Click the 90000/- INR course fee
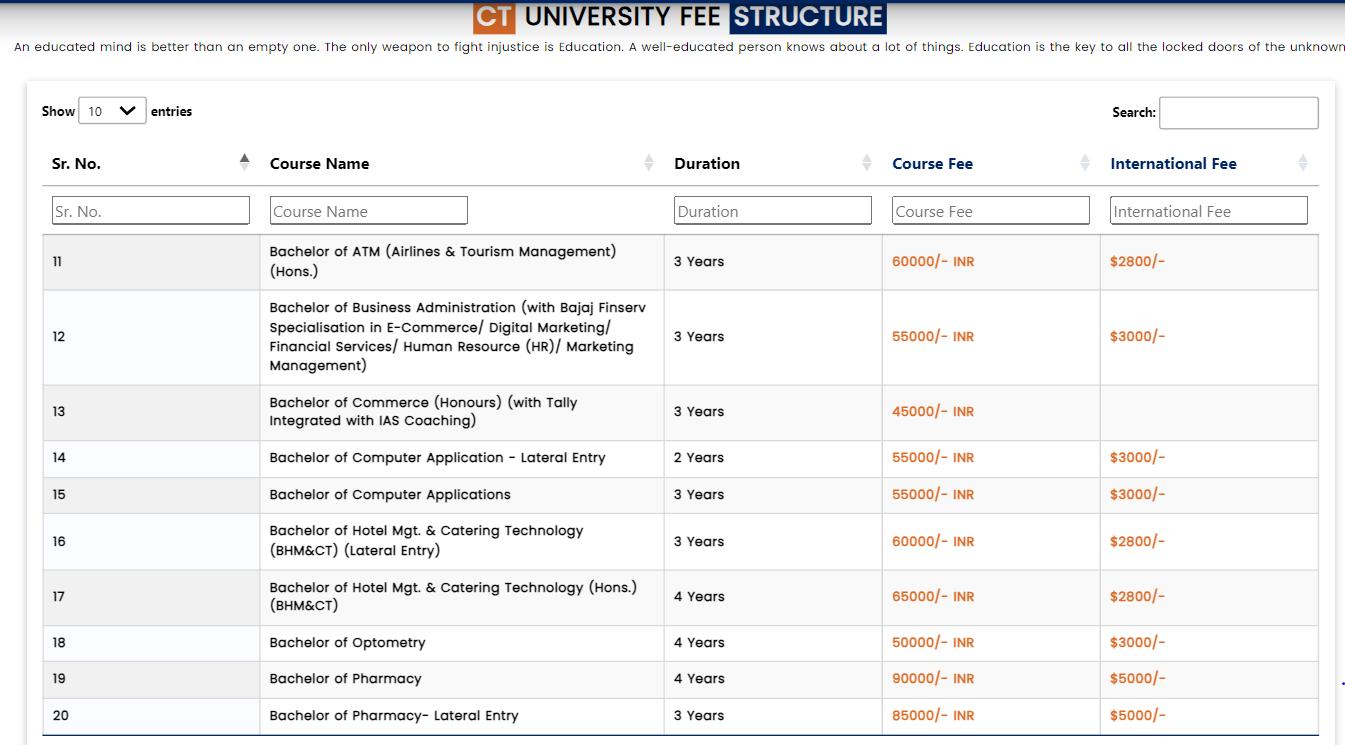The image size is (1345, 745). [933, 678]
